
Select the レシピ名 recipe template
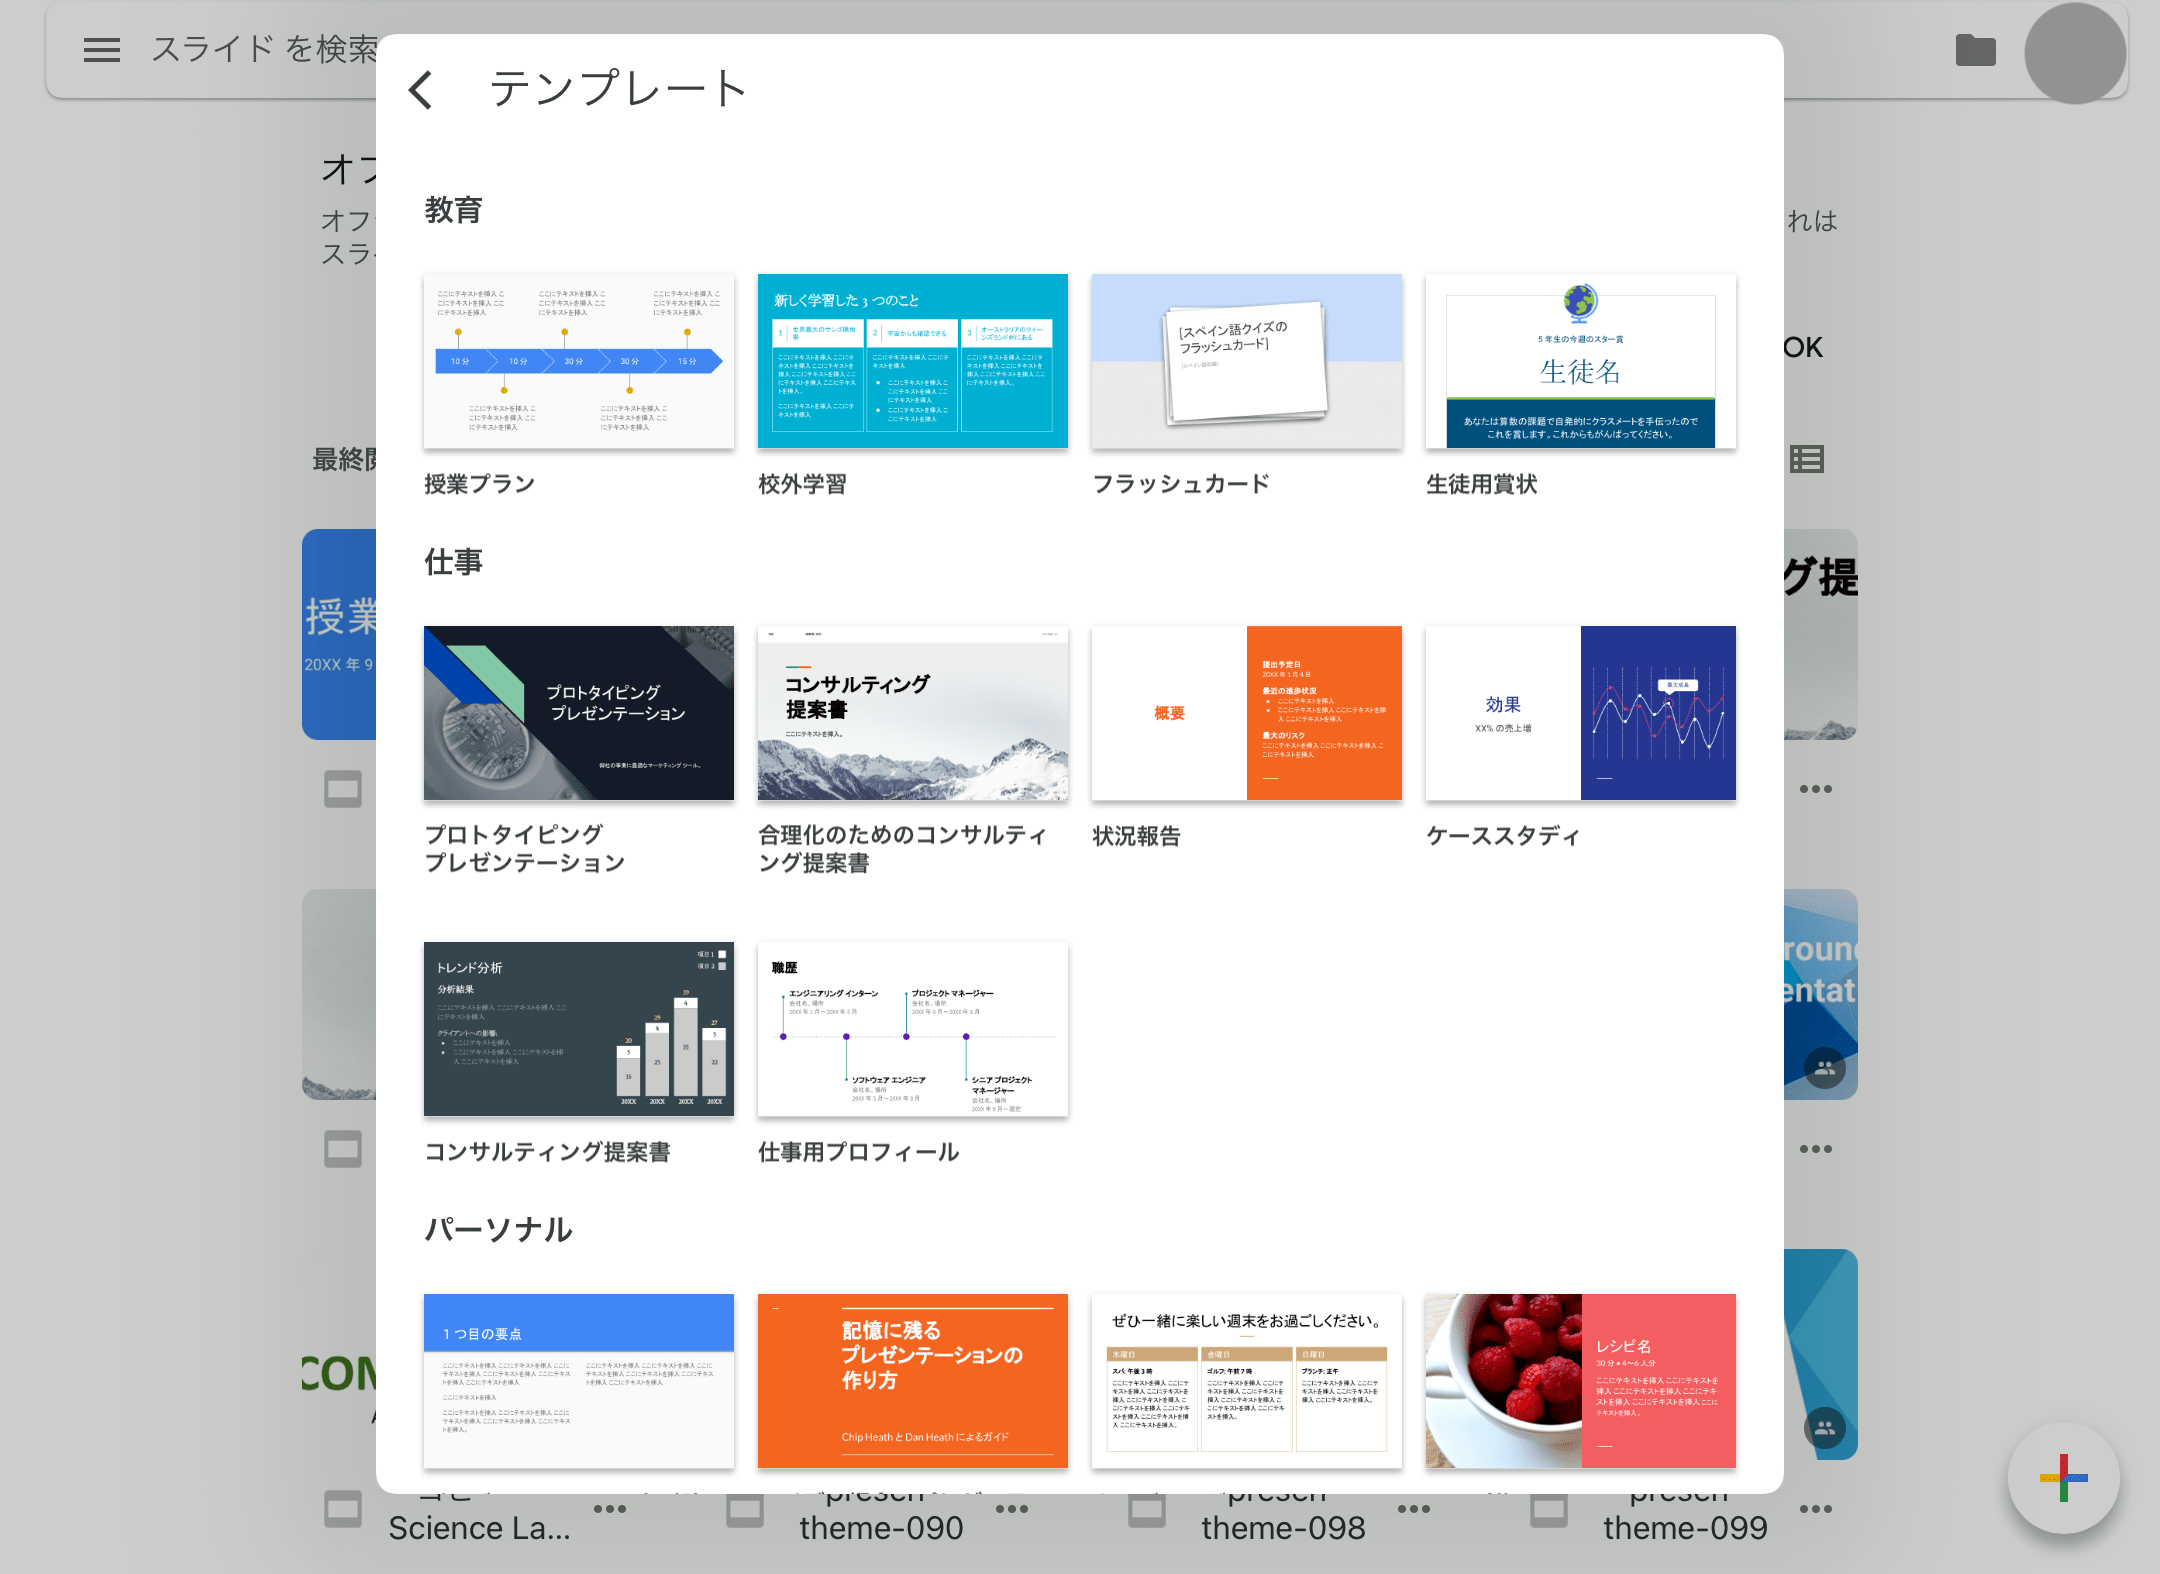click(1581, 1381)
